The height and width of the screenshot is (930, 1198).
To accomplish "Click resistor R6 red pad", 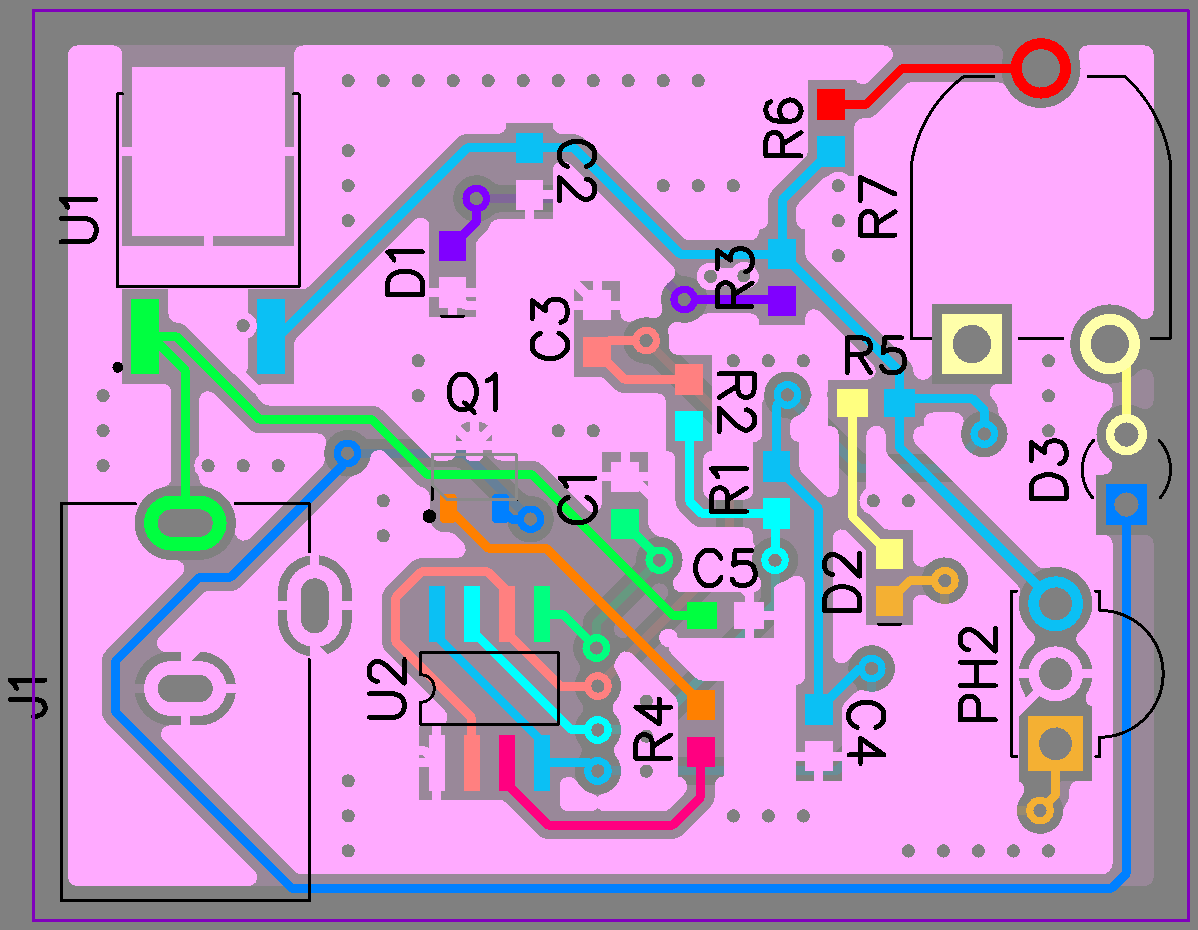I will tap(833, 103).
